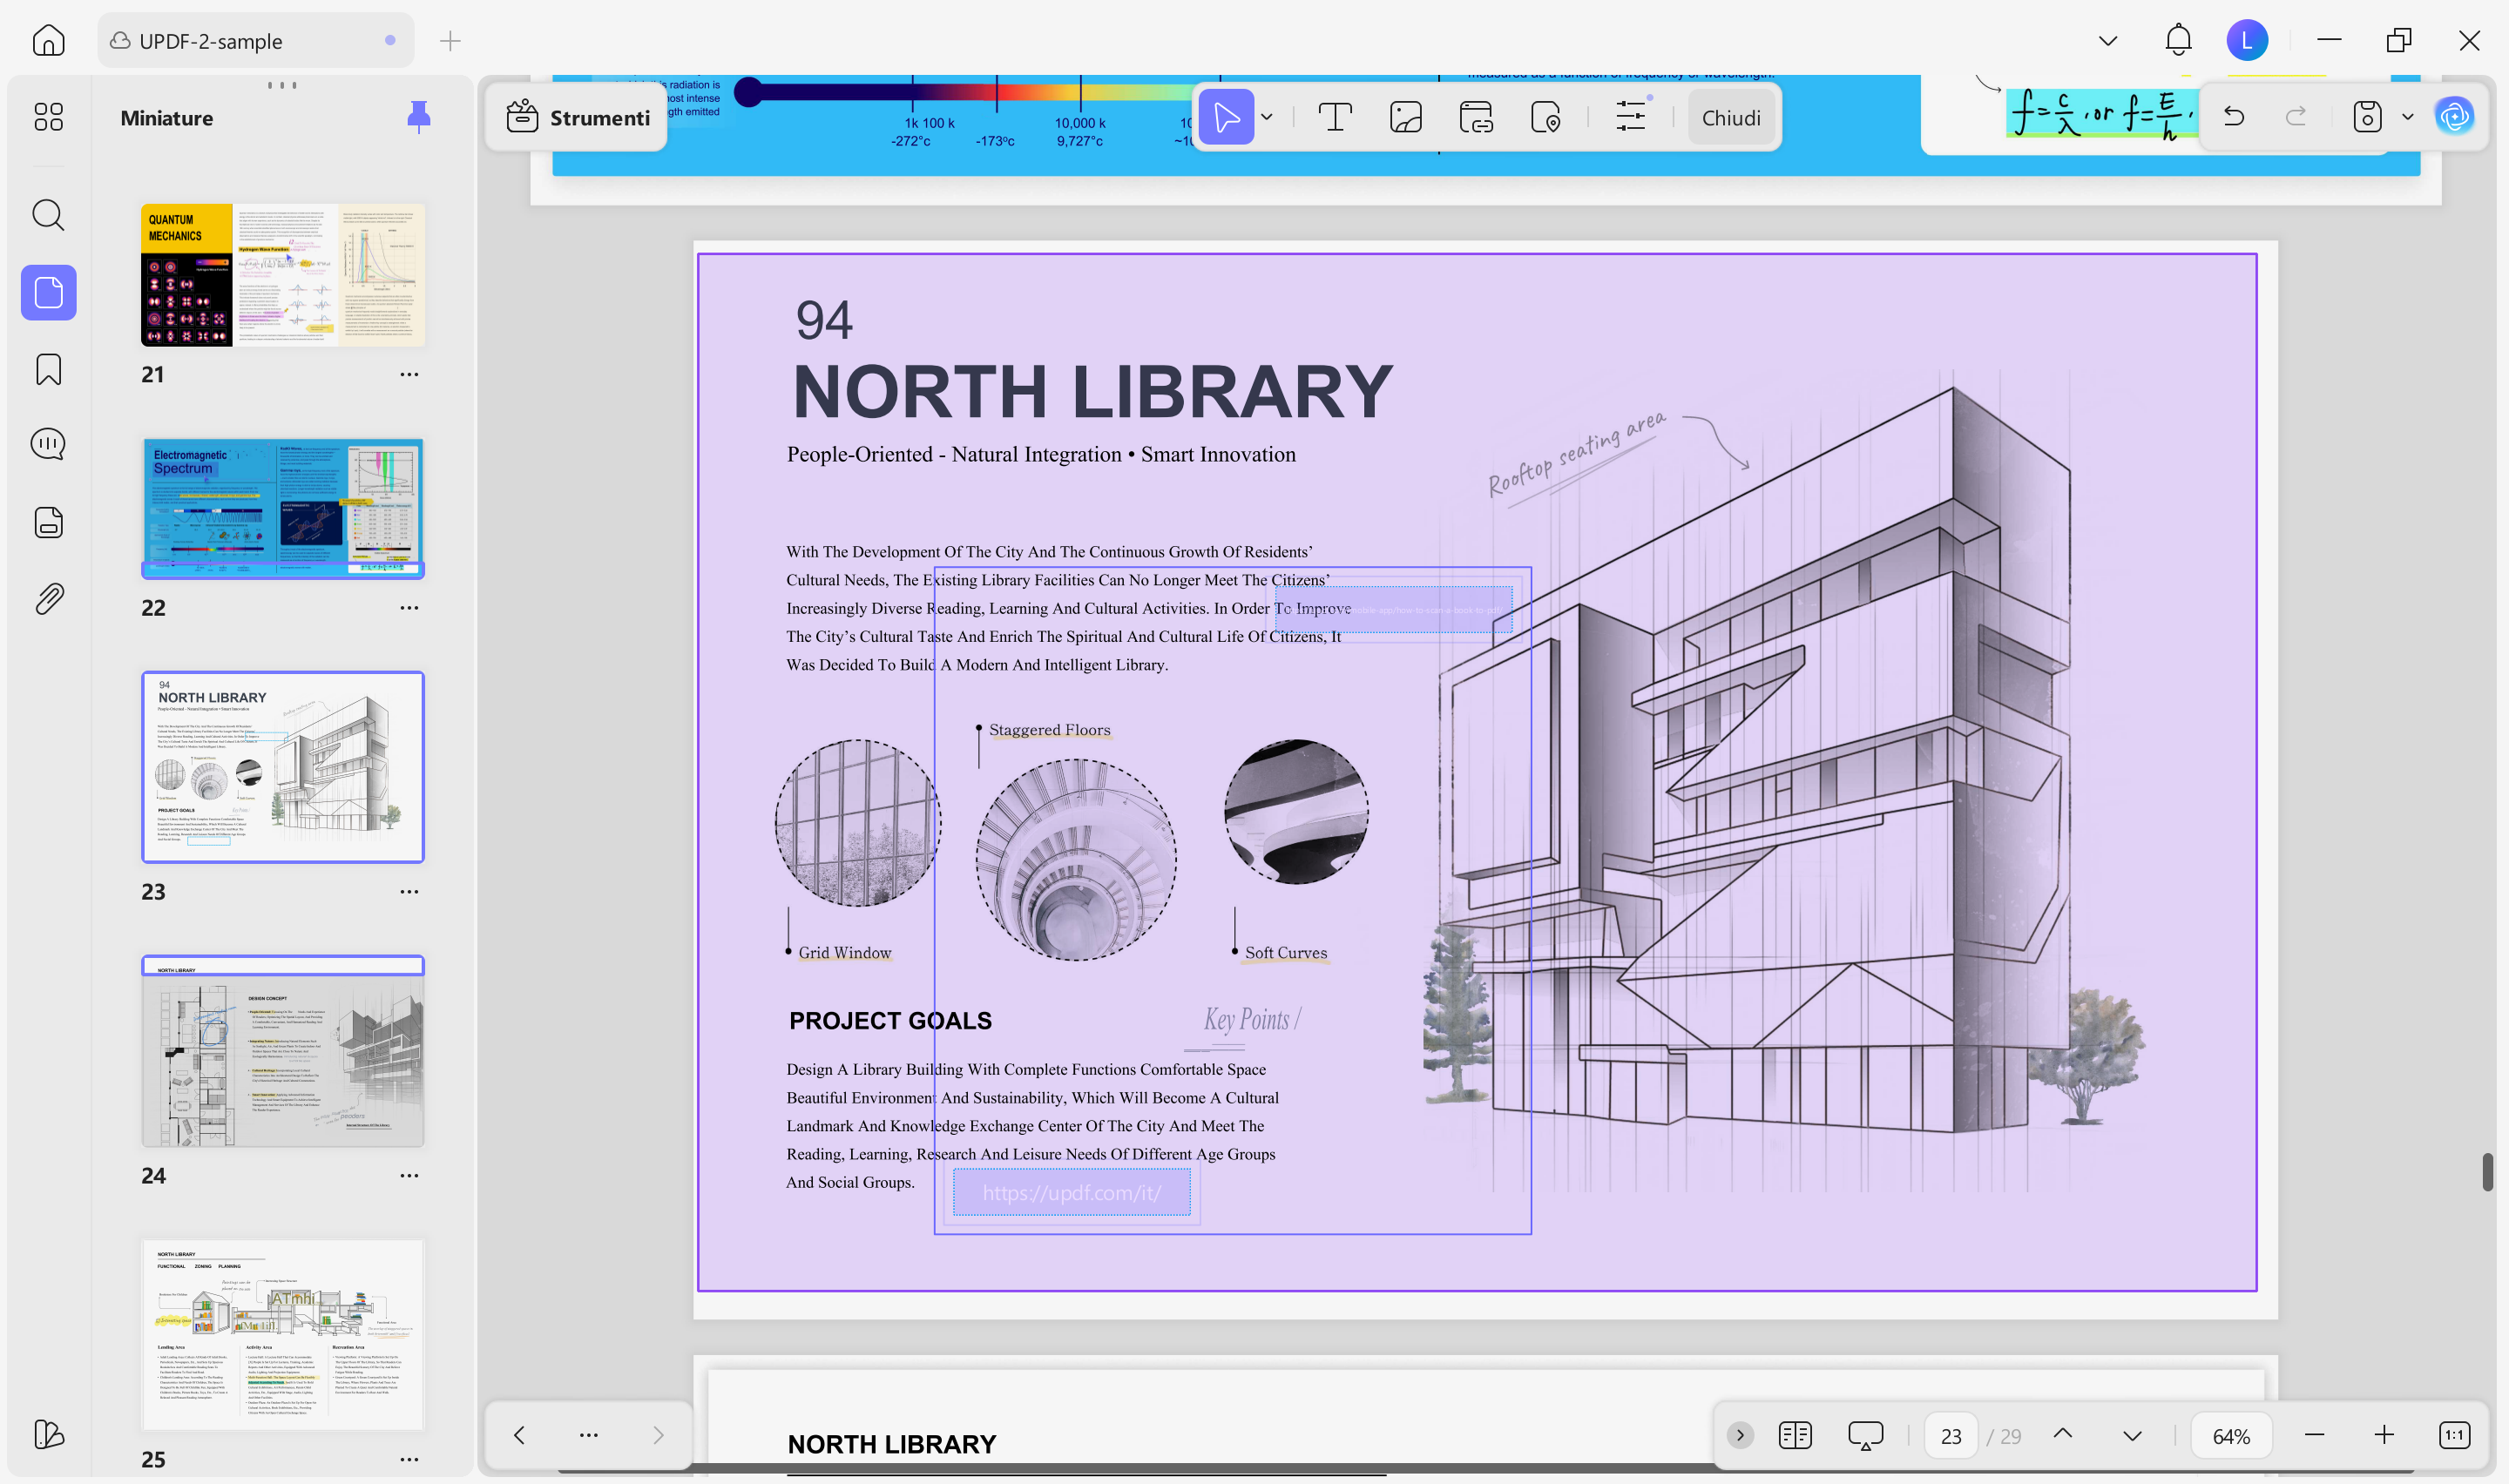Start the slideshow presentation mode
This screenshot has height=1484, width=2509.
click(x=1865, y=1435)
